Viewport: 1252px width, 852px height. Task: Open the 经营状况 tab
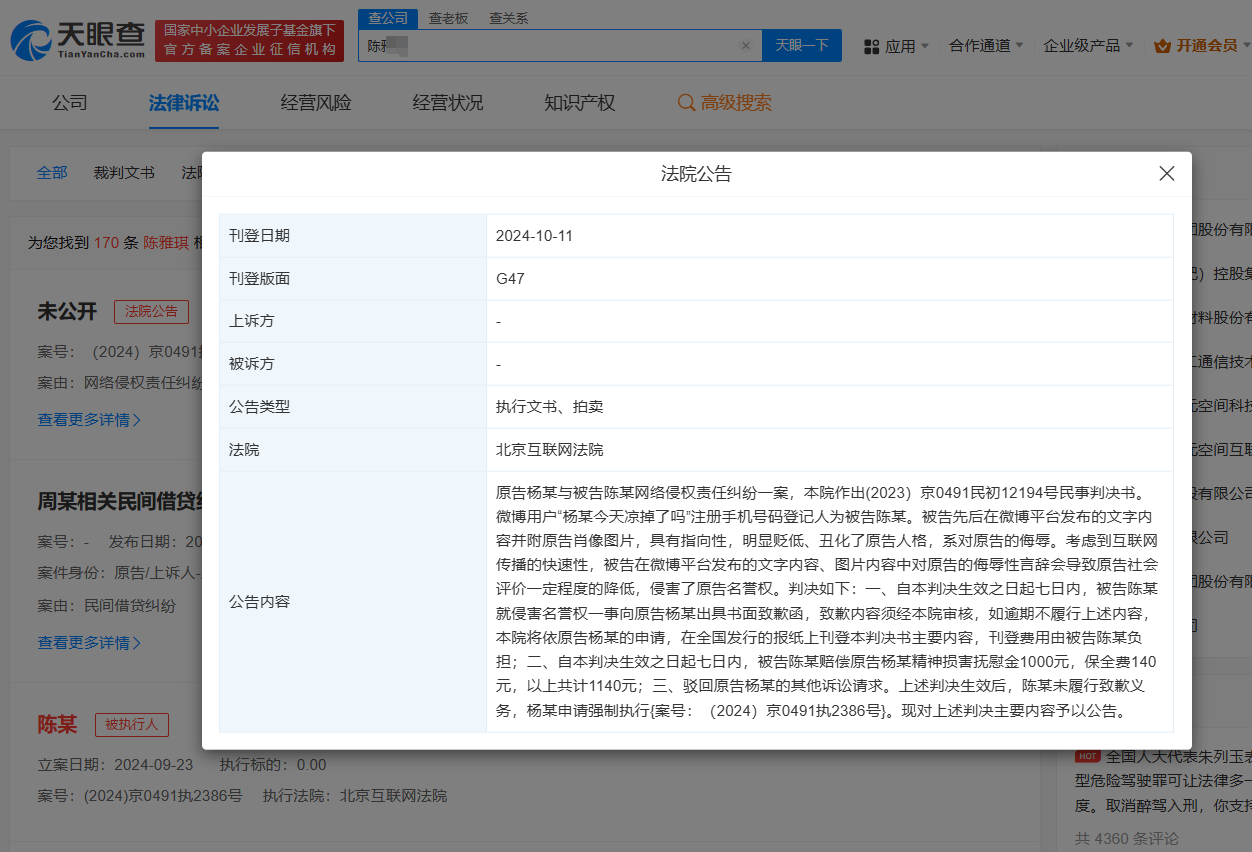447,103
